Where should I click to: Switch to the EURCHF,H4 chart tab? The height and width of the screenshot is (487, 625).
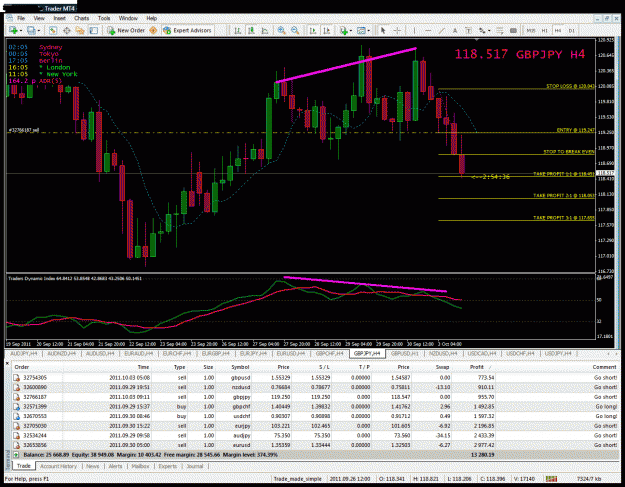[177, 353]
